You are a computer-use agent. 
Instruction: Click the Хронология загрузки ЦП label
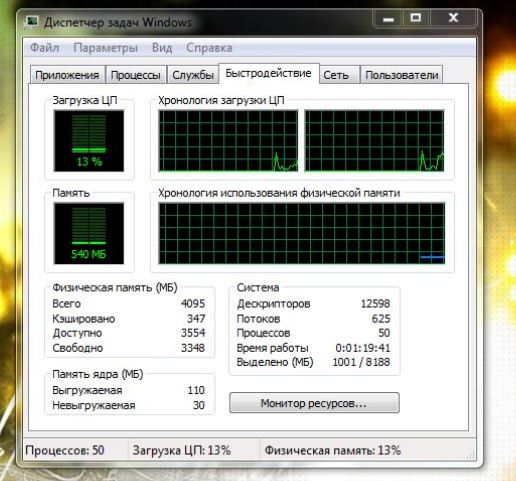click(221, 100)
